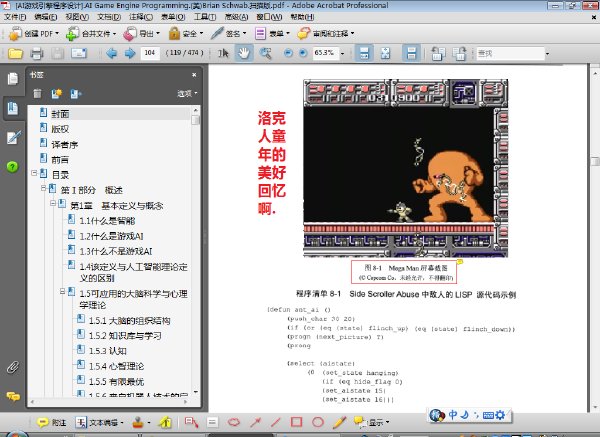Click the zoom in plus button
The image size is (600, 437).
pos(303,53)
